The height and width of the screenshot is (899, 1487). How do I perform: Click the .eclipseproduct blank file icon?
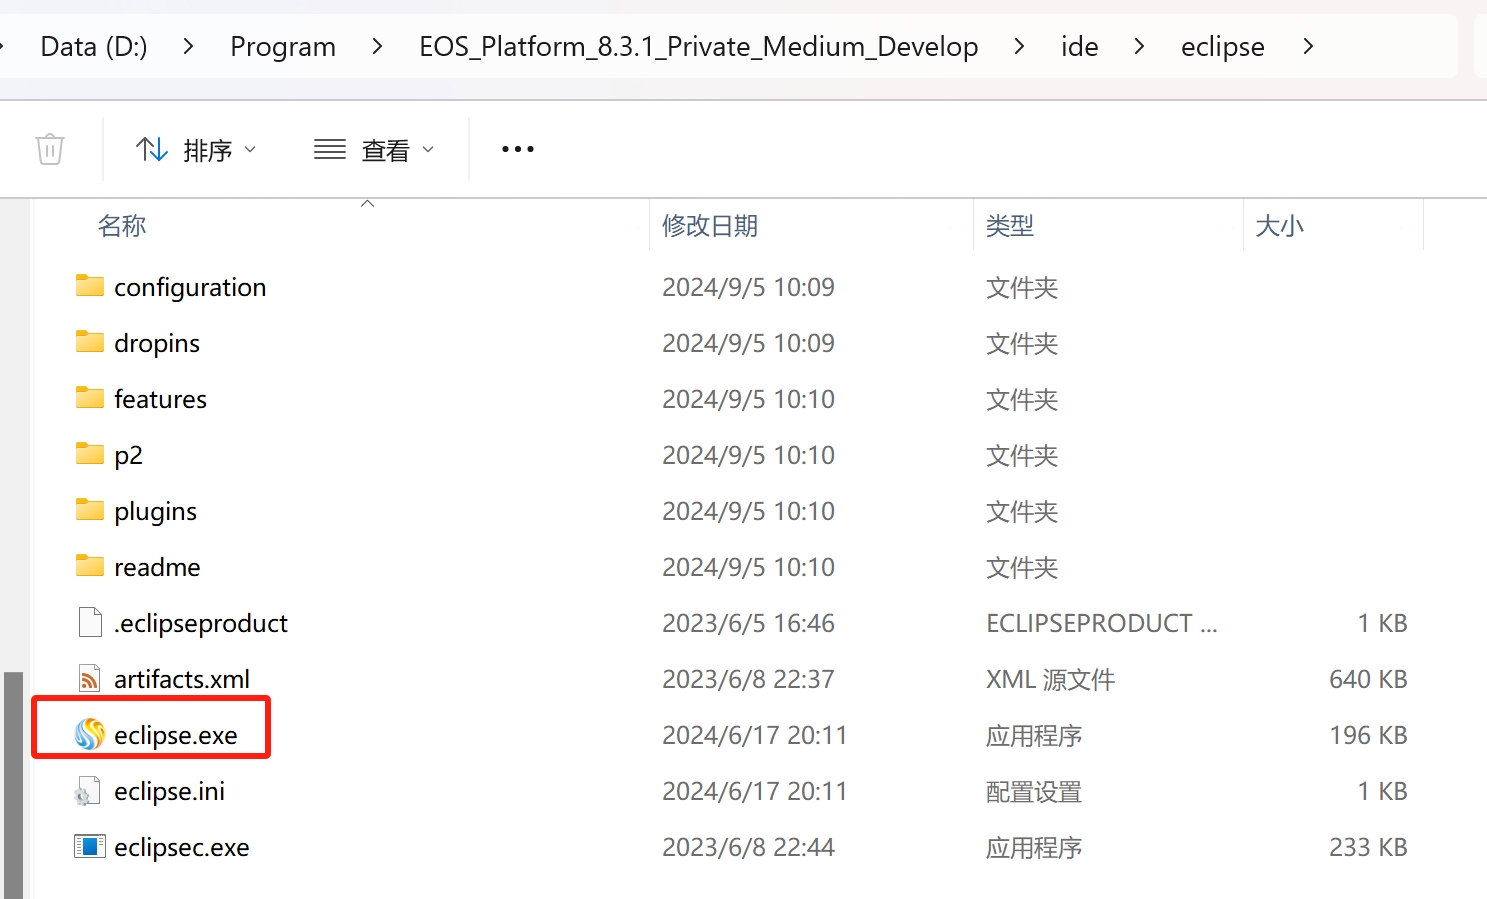point(90,623)
